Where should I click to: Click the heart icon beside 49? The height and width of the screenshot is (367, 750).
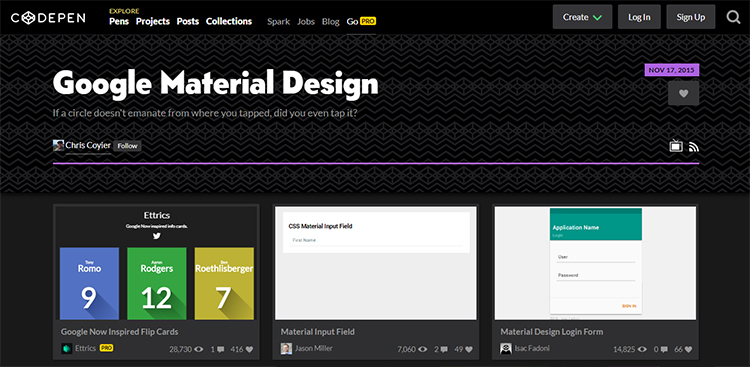(x=469, y=350)
